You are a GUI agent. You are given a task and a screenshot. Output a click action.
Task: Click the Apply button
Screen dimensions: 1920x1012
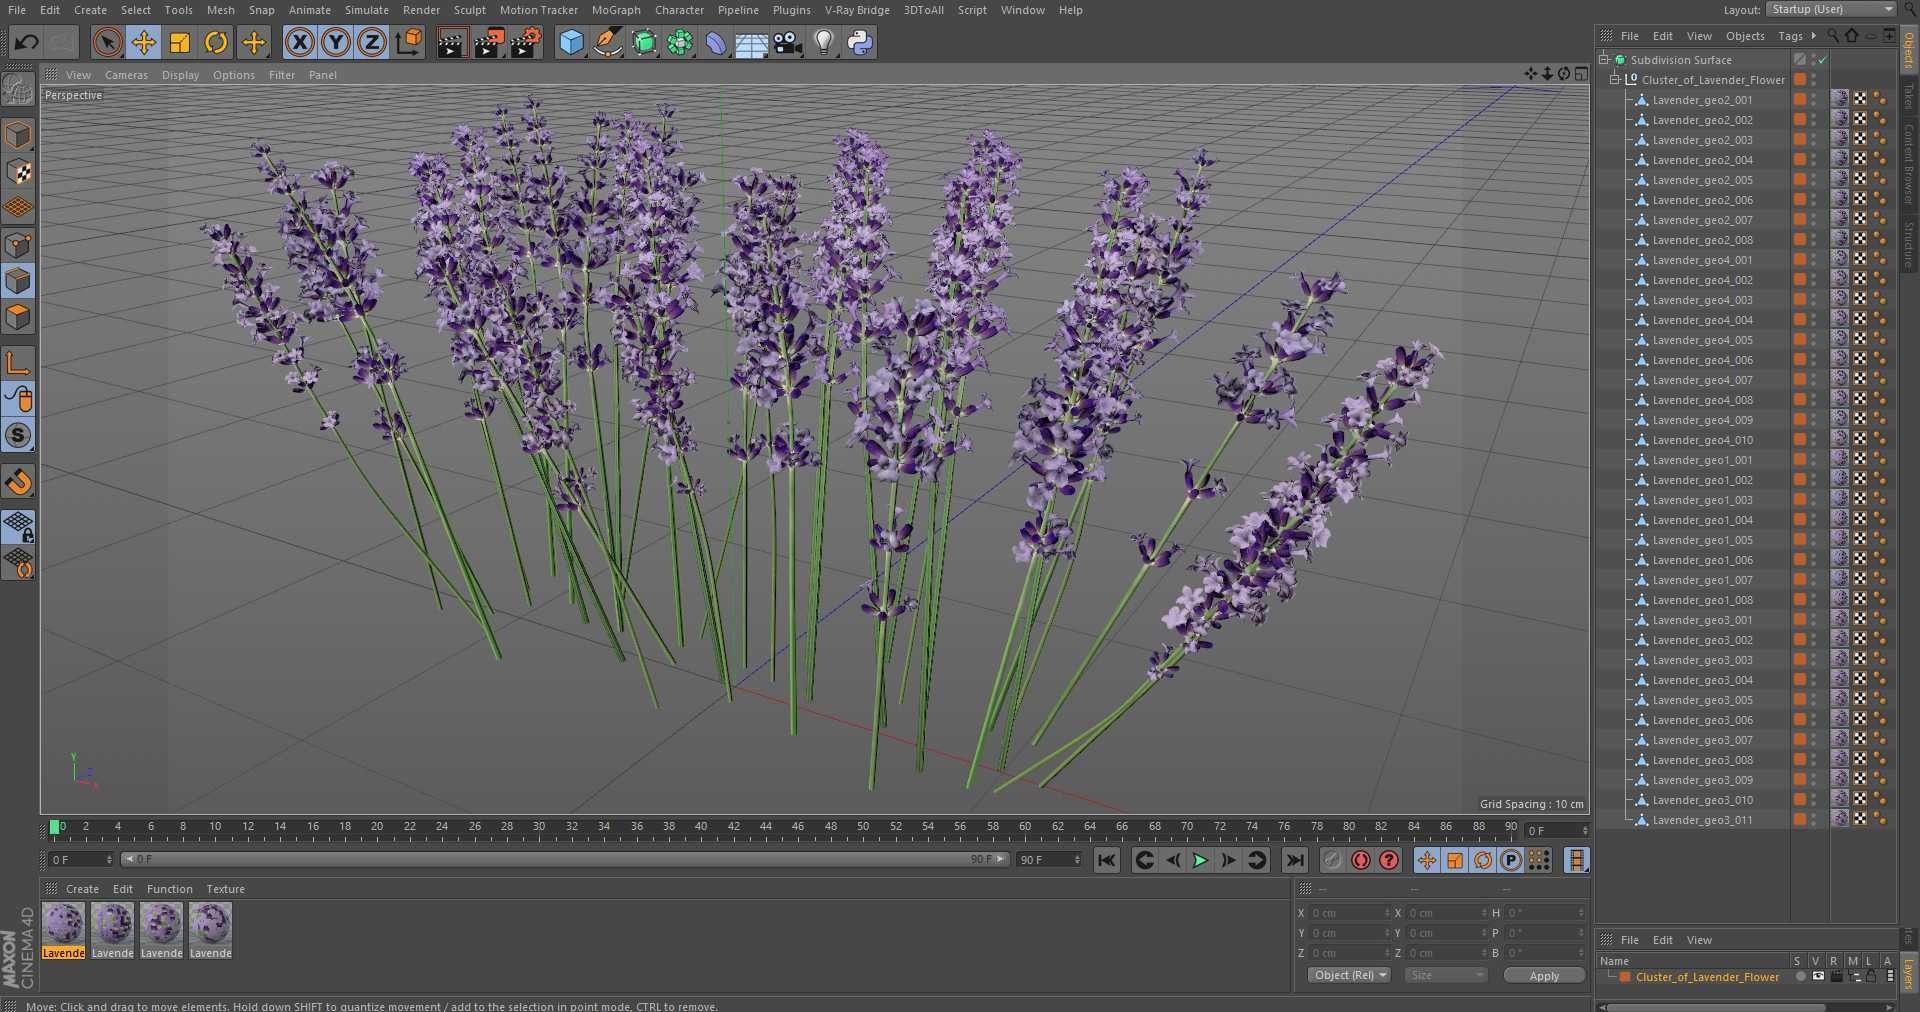(x=1544, y=976)
